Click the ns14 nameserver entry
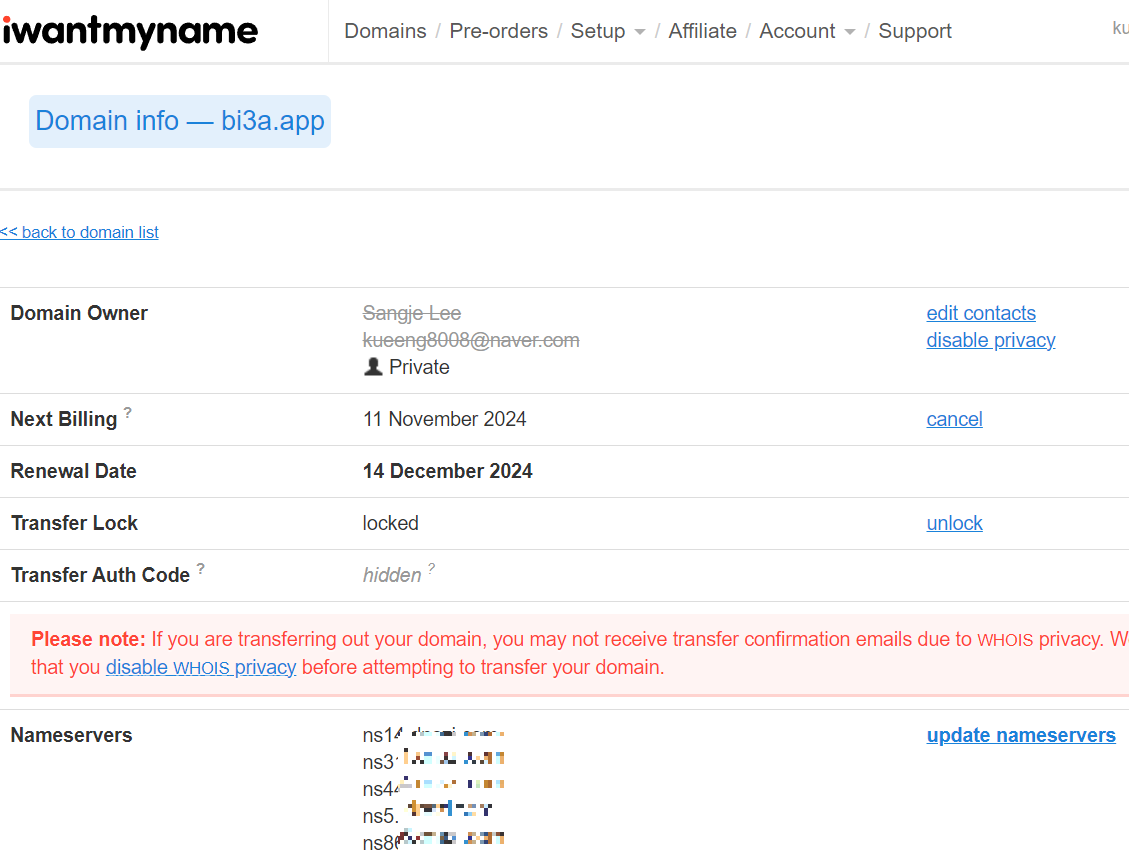 pos(433,735)
